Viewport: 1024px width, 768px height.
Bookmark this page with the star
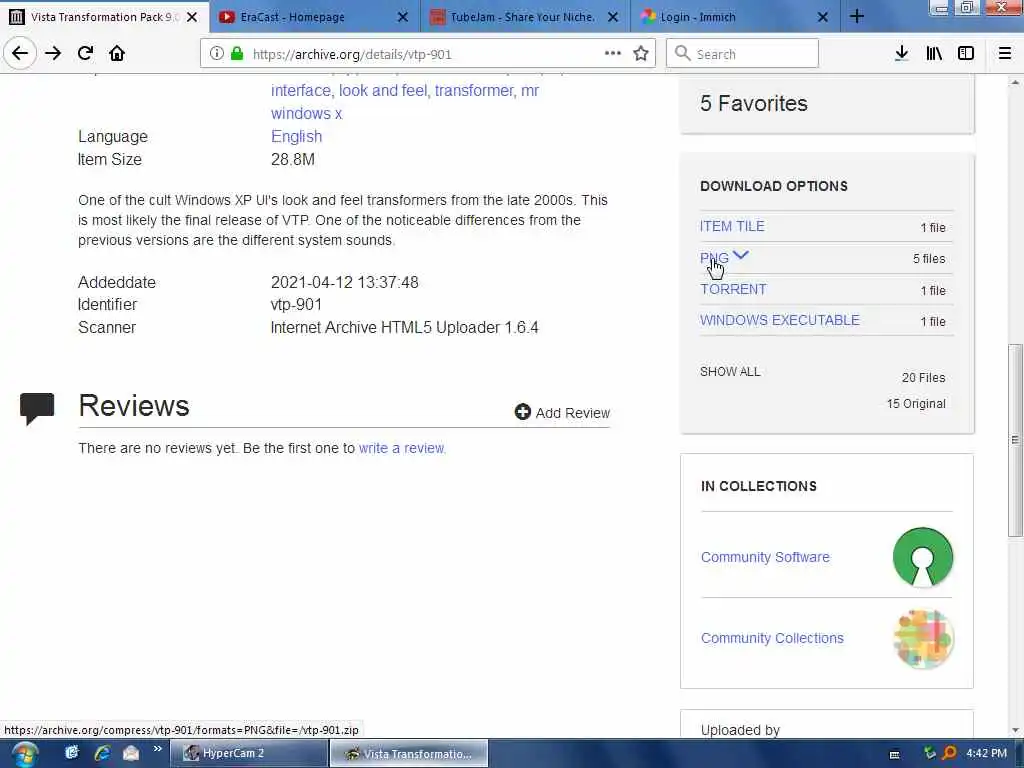[641, 54]
